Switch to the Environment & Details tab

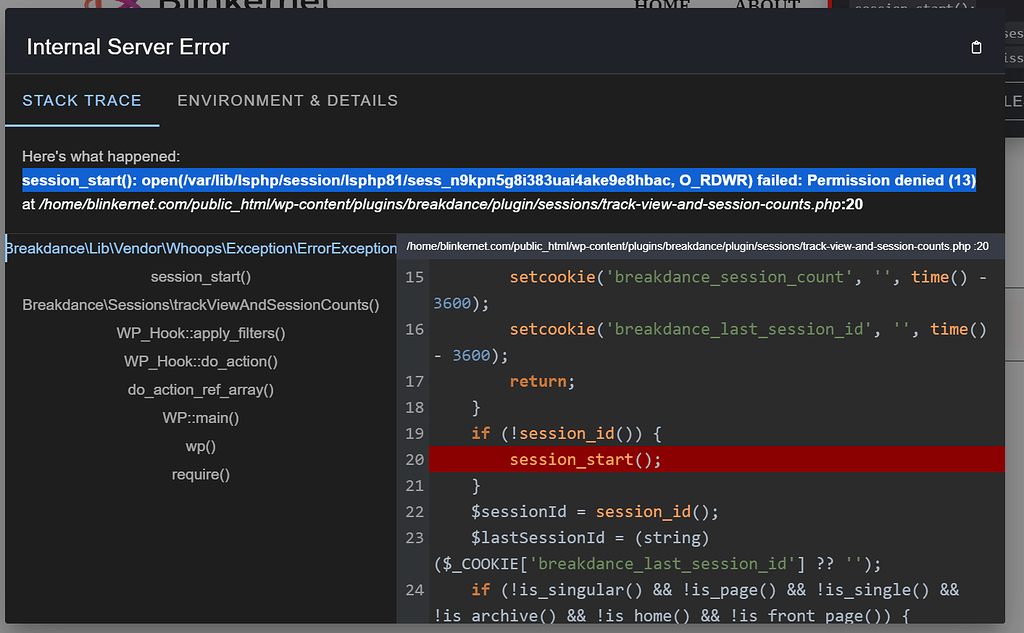(287, 100)
